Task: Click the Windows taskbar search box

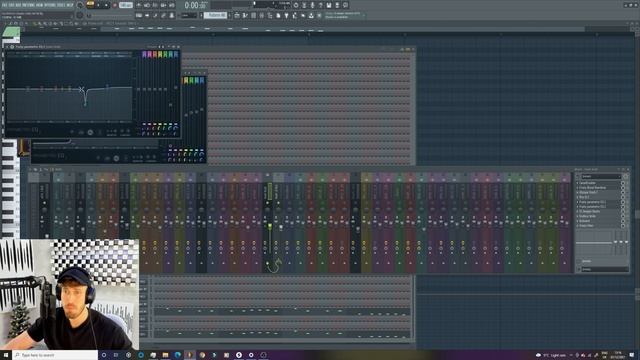Action: pyautogui.click(x=55, y=355)
